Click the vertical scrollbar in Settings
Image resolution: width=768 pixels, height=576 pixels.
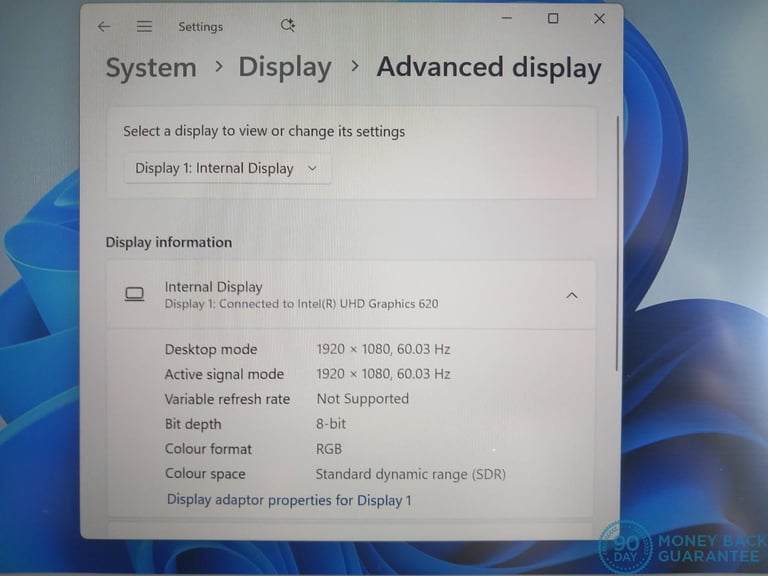coord(617,243)
